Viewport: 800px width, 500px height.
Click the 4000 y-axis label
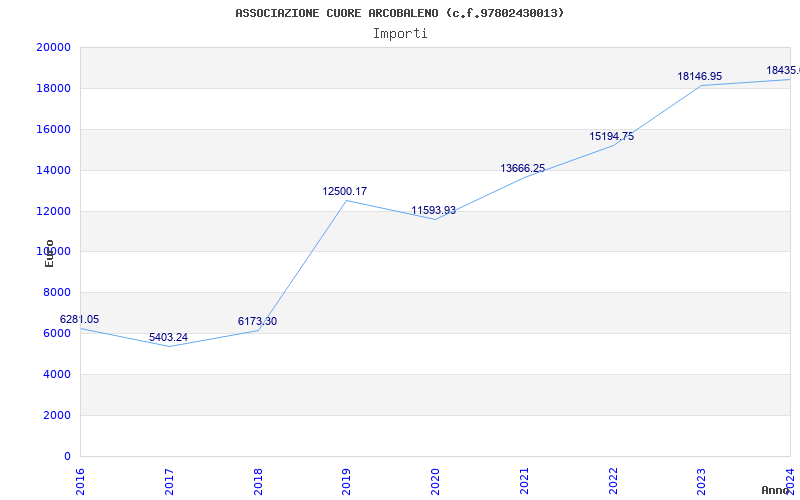[56, 374]
